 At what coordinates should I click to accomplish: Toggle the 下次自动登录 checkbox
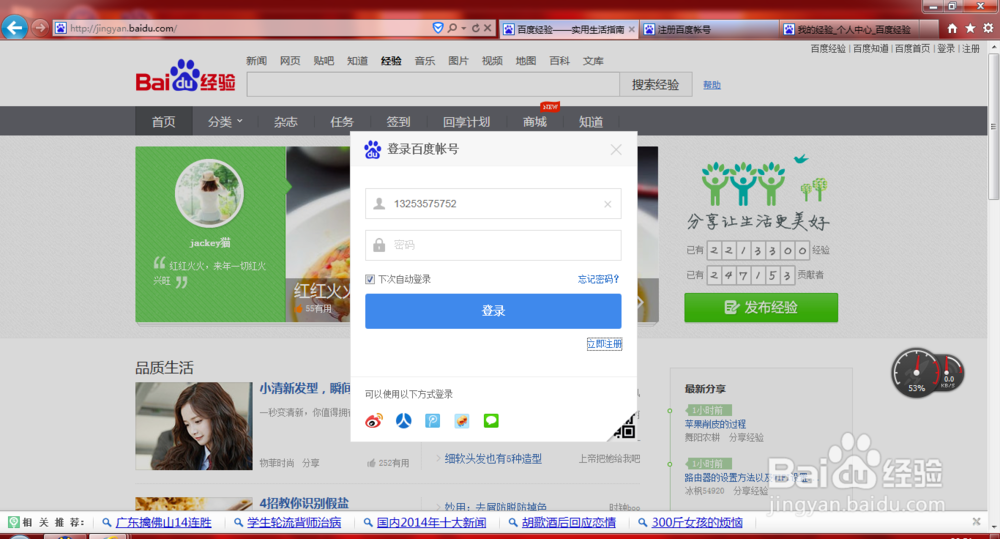(x=370, y=279)
